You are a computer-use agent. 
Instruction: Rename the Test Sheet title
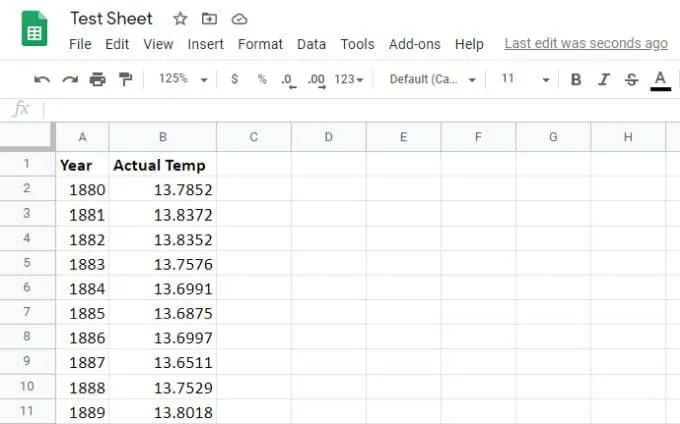111,19
